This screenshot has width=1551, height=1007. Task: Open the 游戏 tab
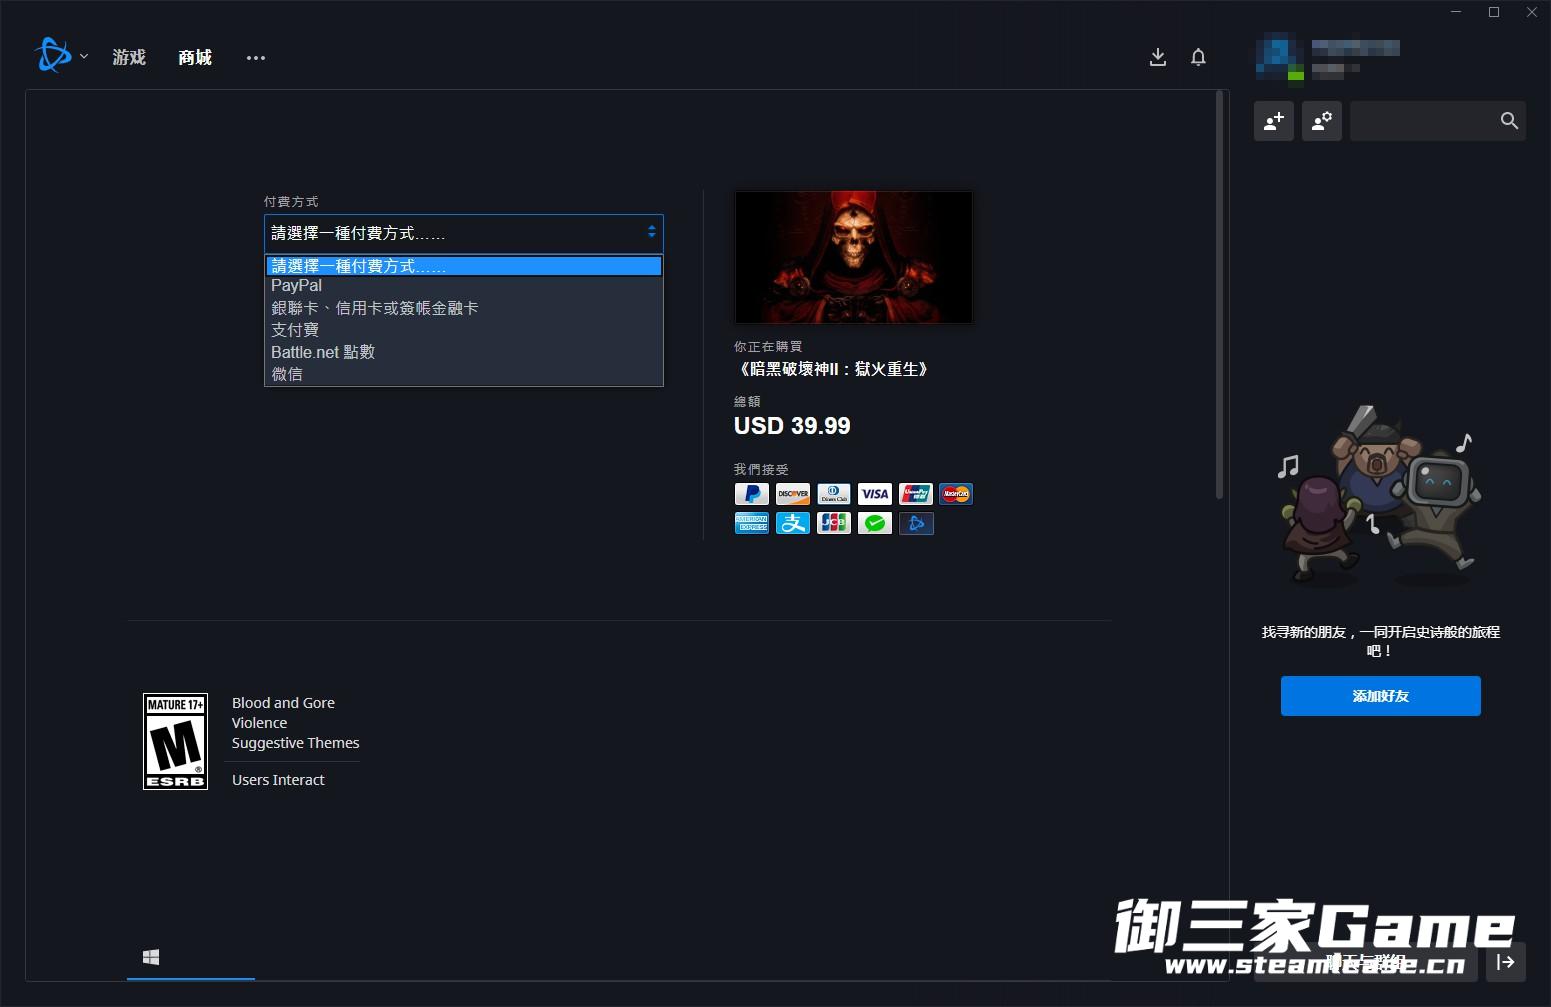click(x=129, y=57)
